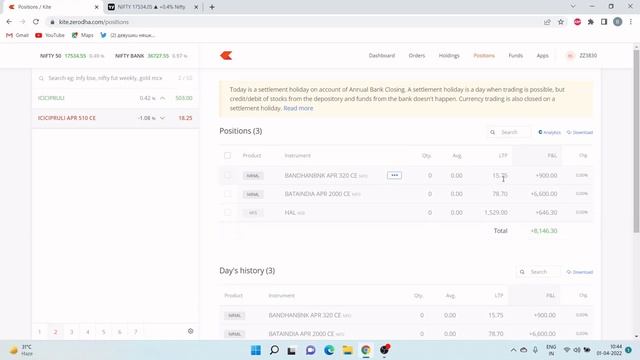Tick the BANDHANBNK APR 320 CE checkbox
This screenshot has width=640, height=360.
227,176
